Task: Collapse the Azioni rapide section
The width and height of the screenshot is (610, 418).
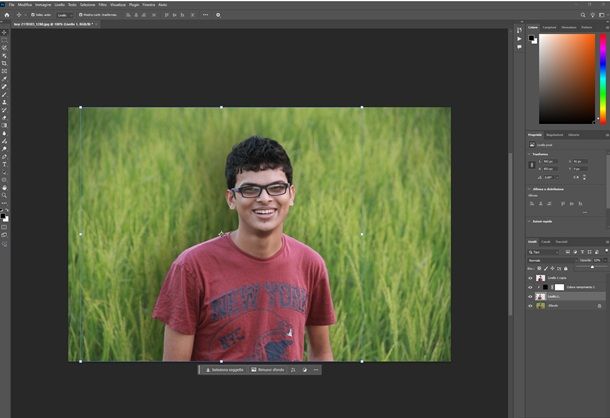Action: pyautogui.click(x=530, y=221)
